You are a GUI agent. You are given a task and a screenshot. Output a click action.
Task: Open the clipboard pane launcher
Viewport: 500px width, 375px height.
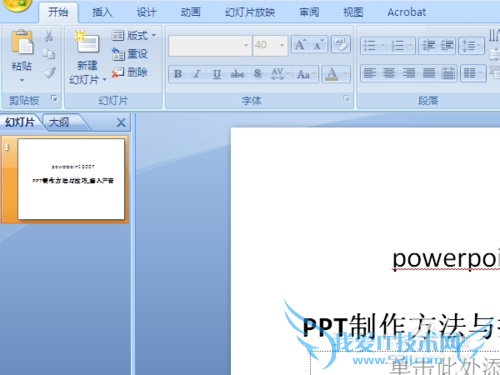[54, 98]
